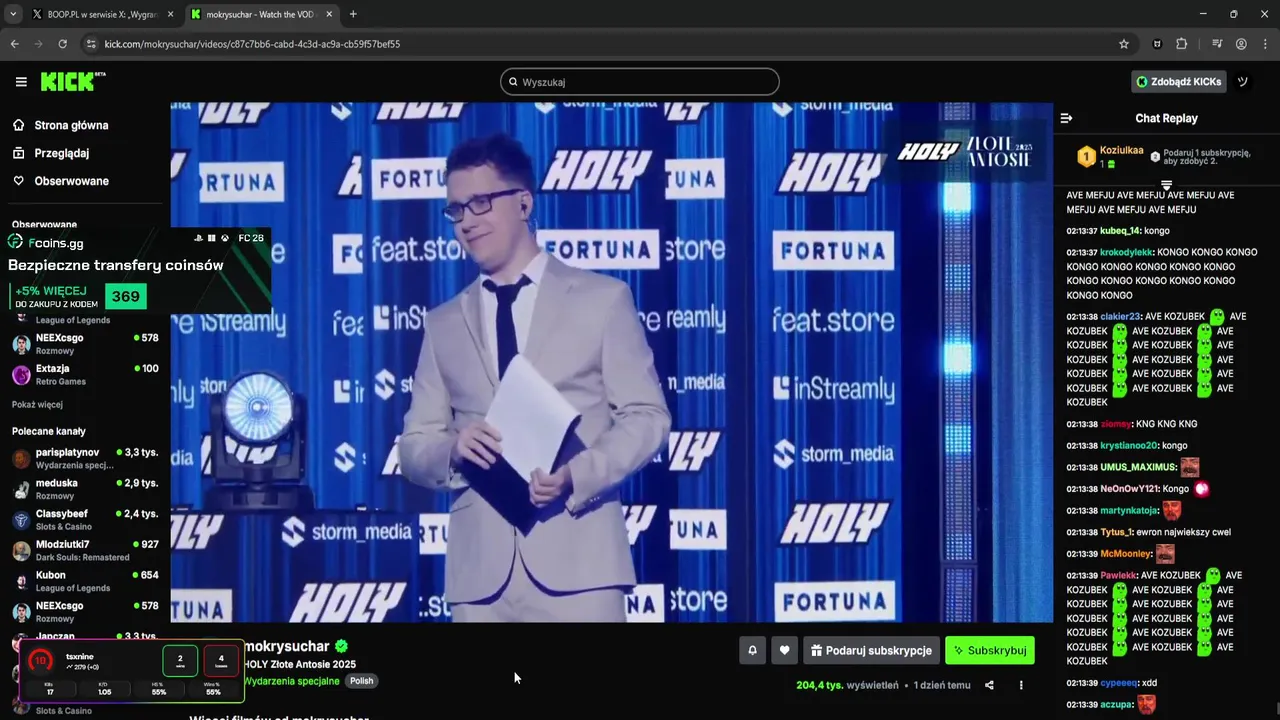Open the Przeglądaj page
The height and width of the screenshot is (720, 1280).
coord(62,153)
